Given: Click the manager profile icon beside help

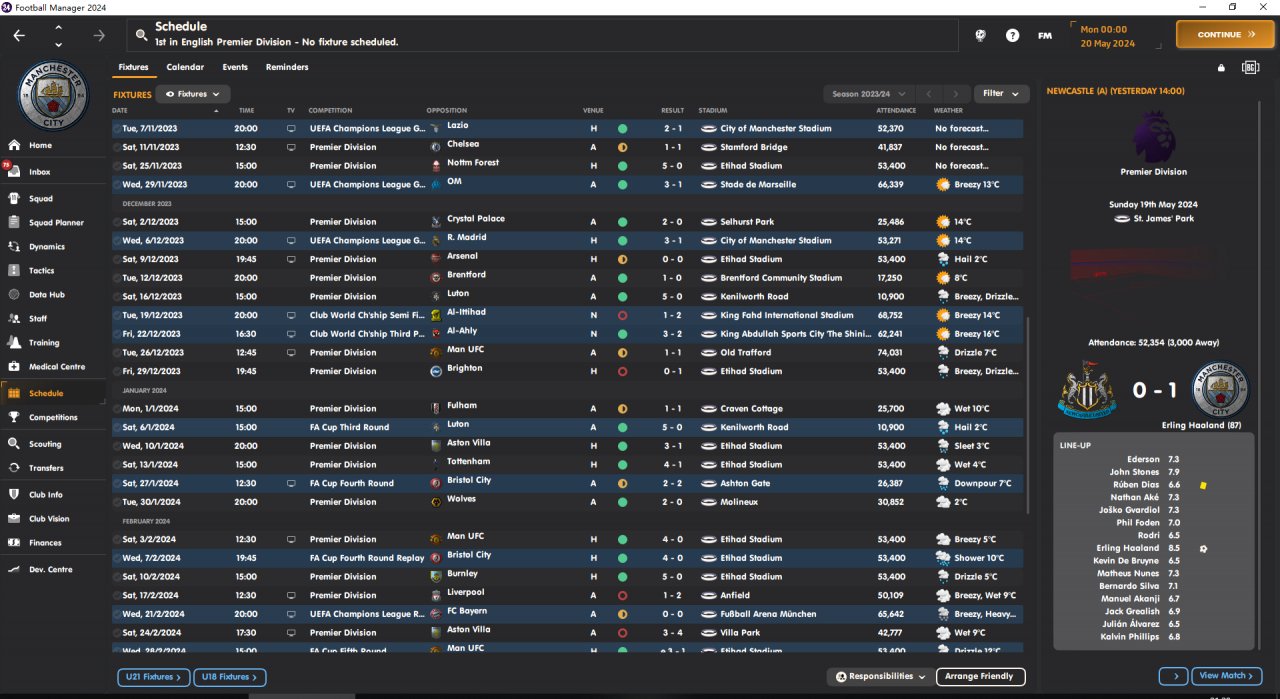Looking at the screenshot, I should [981, 35].
